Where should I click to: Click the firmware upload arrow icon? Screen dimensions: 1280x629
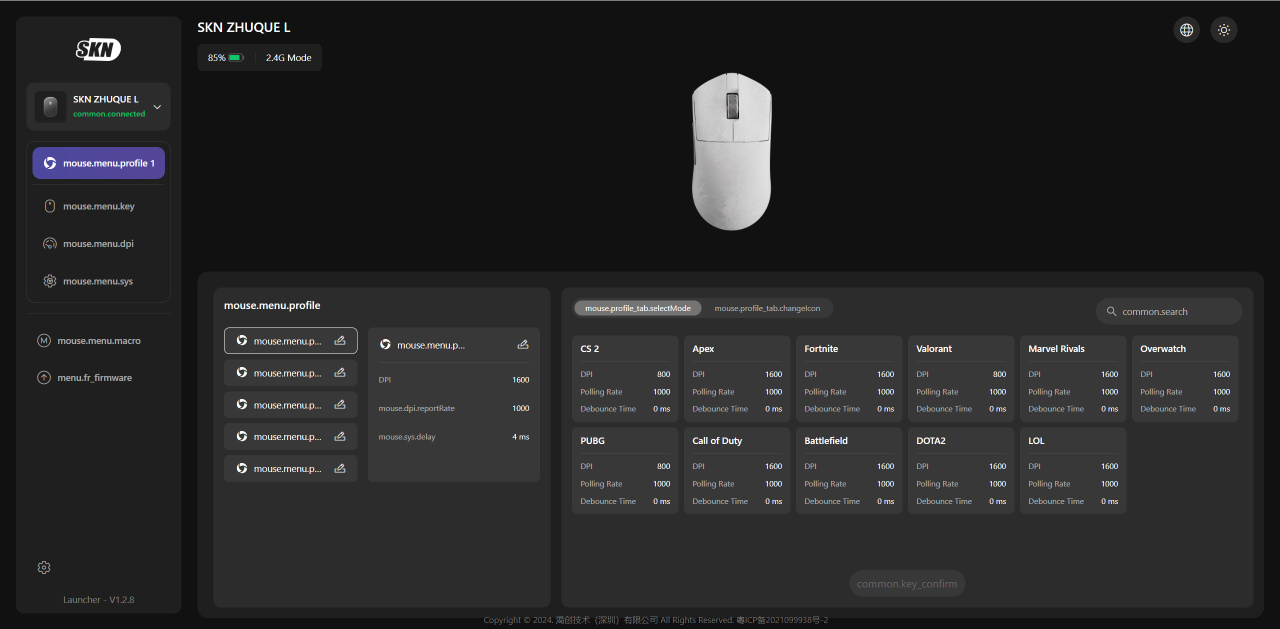coord(44,378)
